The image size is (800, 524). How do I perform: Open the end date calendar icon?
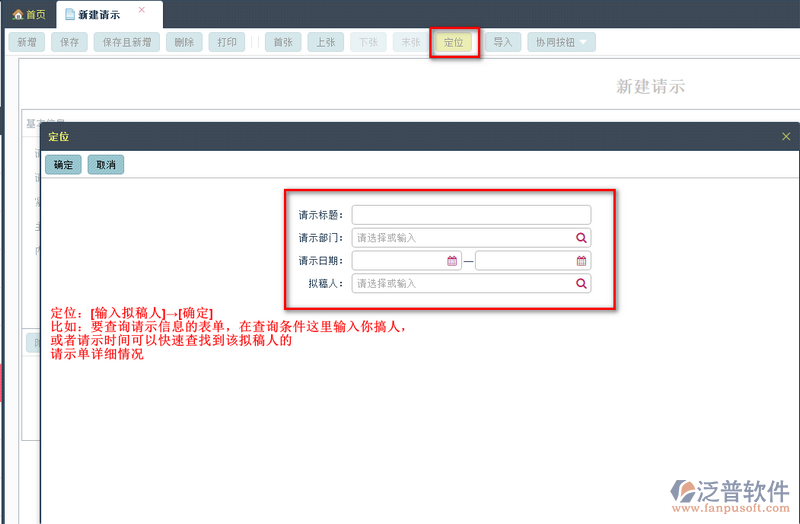coord(581,261)
